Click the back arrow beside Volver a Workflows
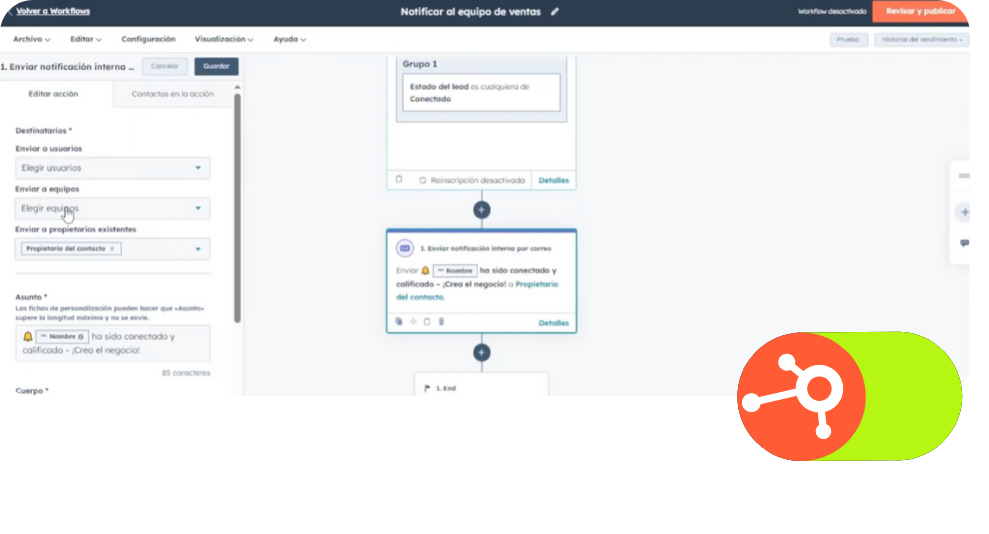This screenshot has width=989, height=534. tap(9, 11)
